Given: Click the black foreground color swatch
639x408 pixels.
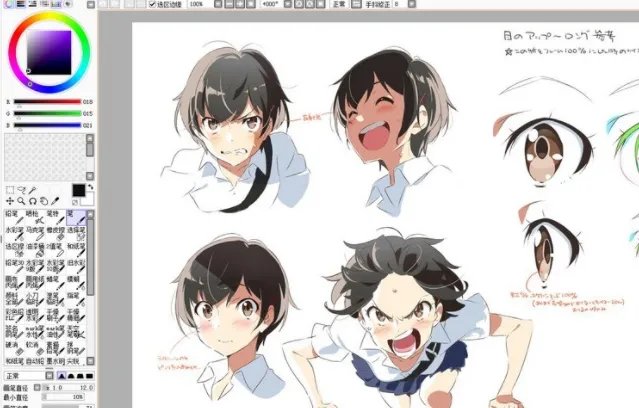Looking at the screenshot, I should click(x=79, y=190).
